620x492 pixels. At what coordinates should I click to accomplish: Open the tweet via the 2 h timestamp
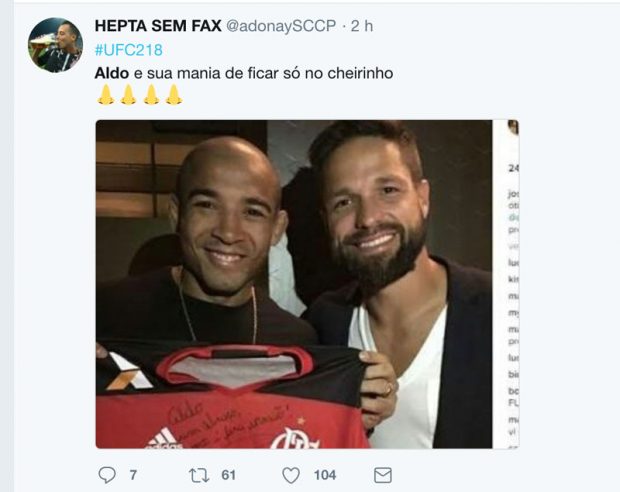(362, 25)
